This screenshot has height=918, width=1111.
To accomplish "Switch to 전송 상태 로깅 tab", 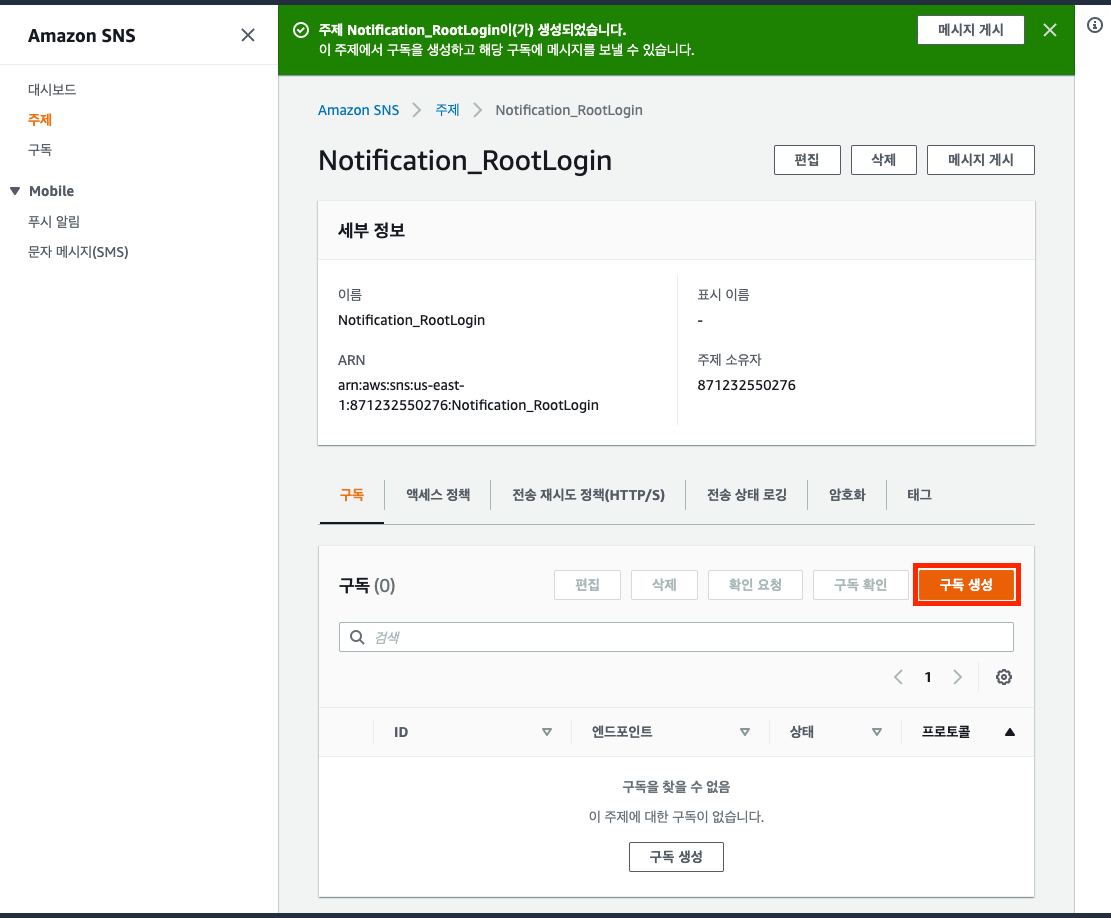I will pyautogui.click(x=747, y=494).
